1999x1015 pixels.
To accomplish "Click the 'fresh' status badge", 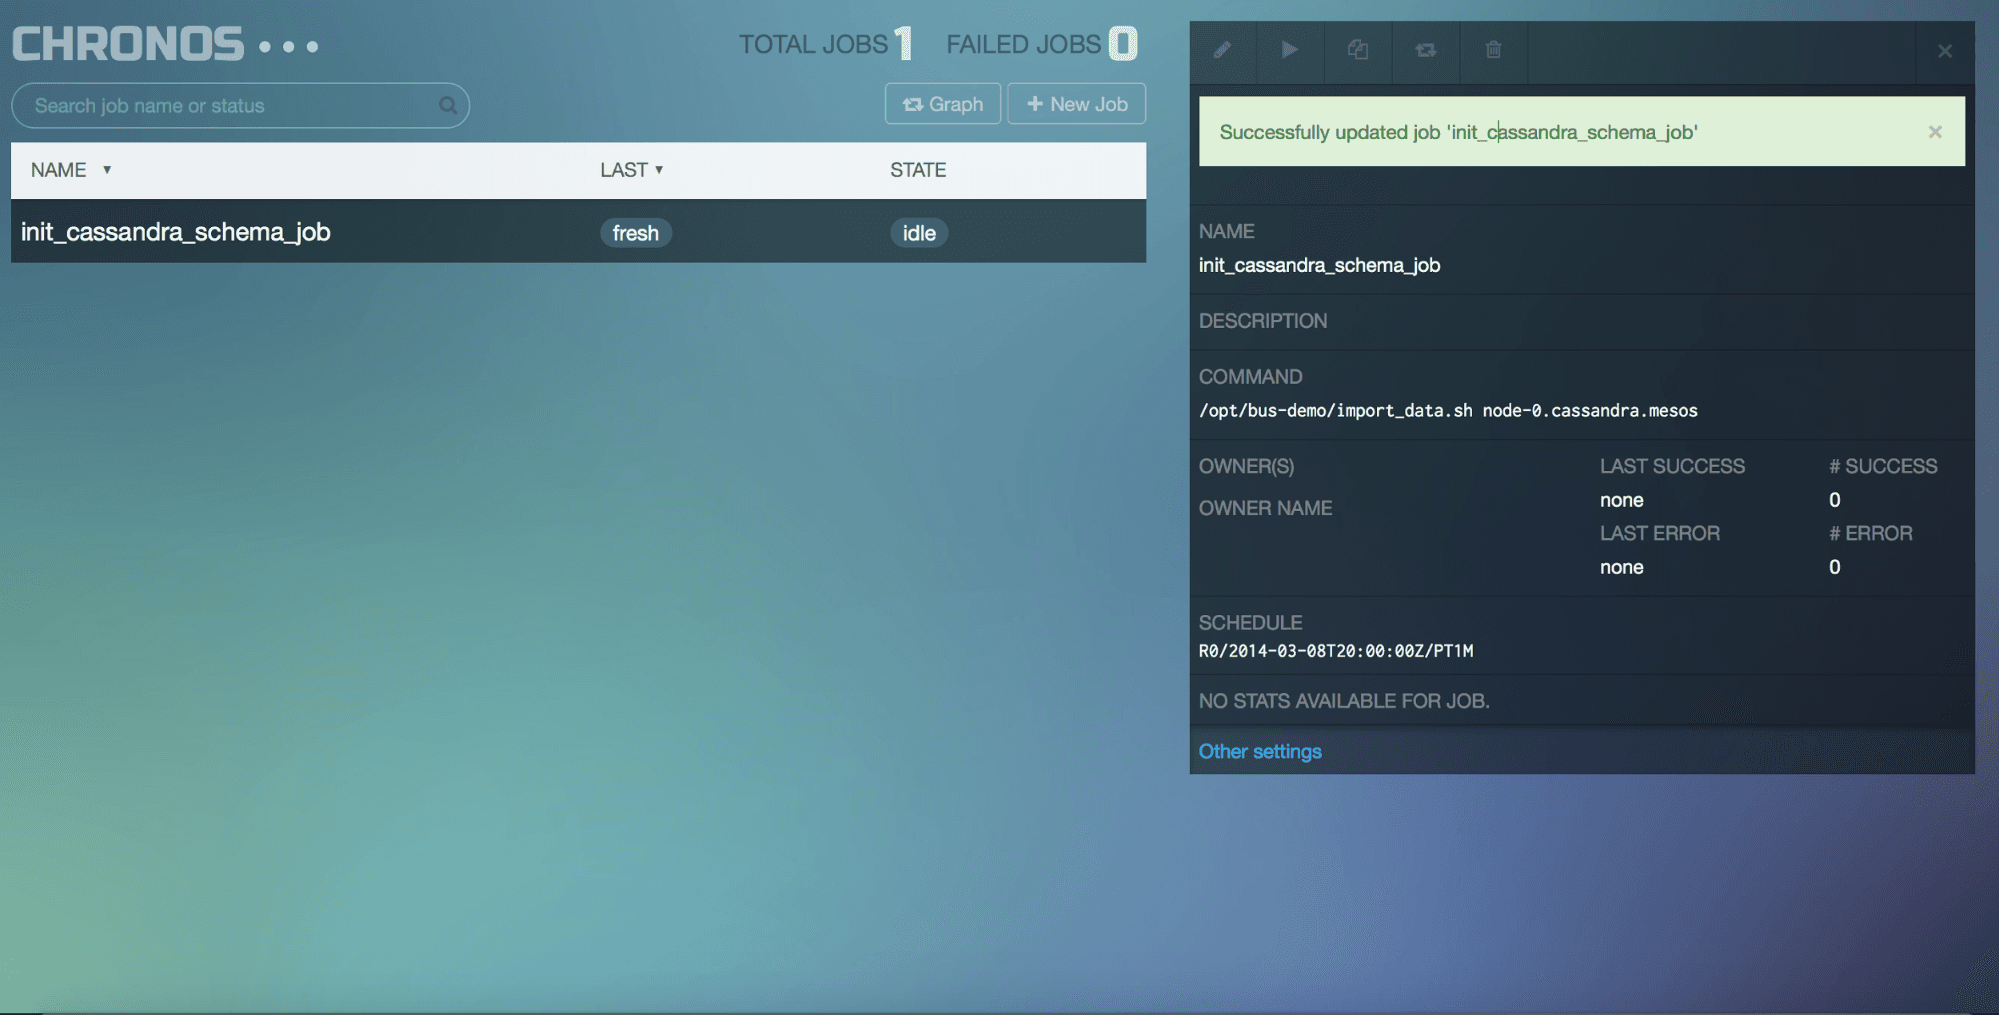I will click(635, 233).
